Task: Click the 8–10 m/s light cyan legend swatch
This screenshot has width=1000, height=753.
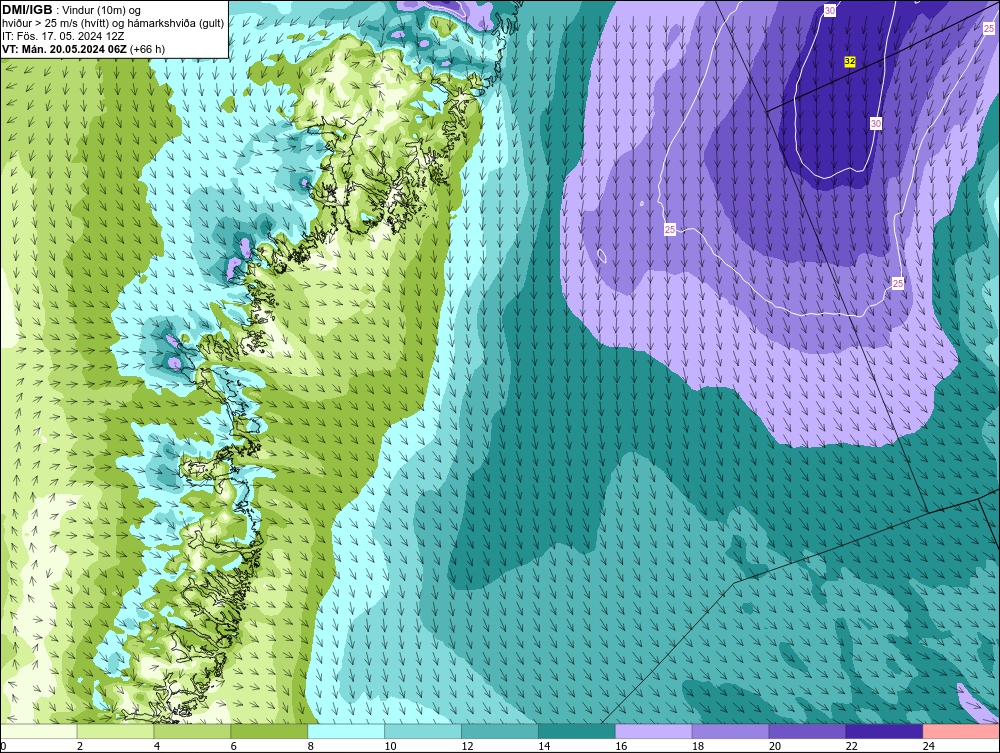Action: tap(346, 731)
